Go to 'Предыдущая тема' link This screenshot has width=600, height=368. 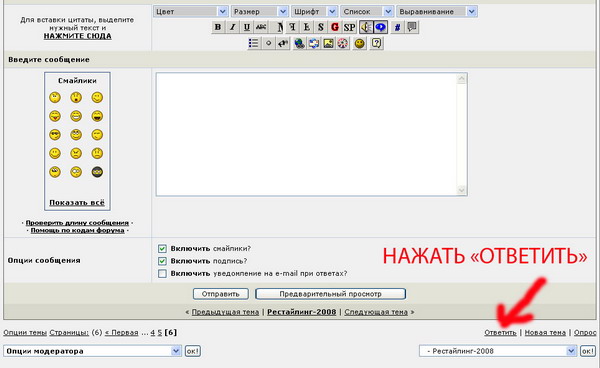coord(225,312)
